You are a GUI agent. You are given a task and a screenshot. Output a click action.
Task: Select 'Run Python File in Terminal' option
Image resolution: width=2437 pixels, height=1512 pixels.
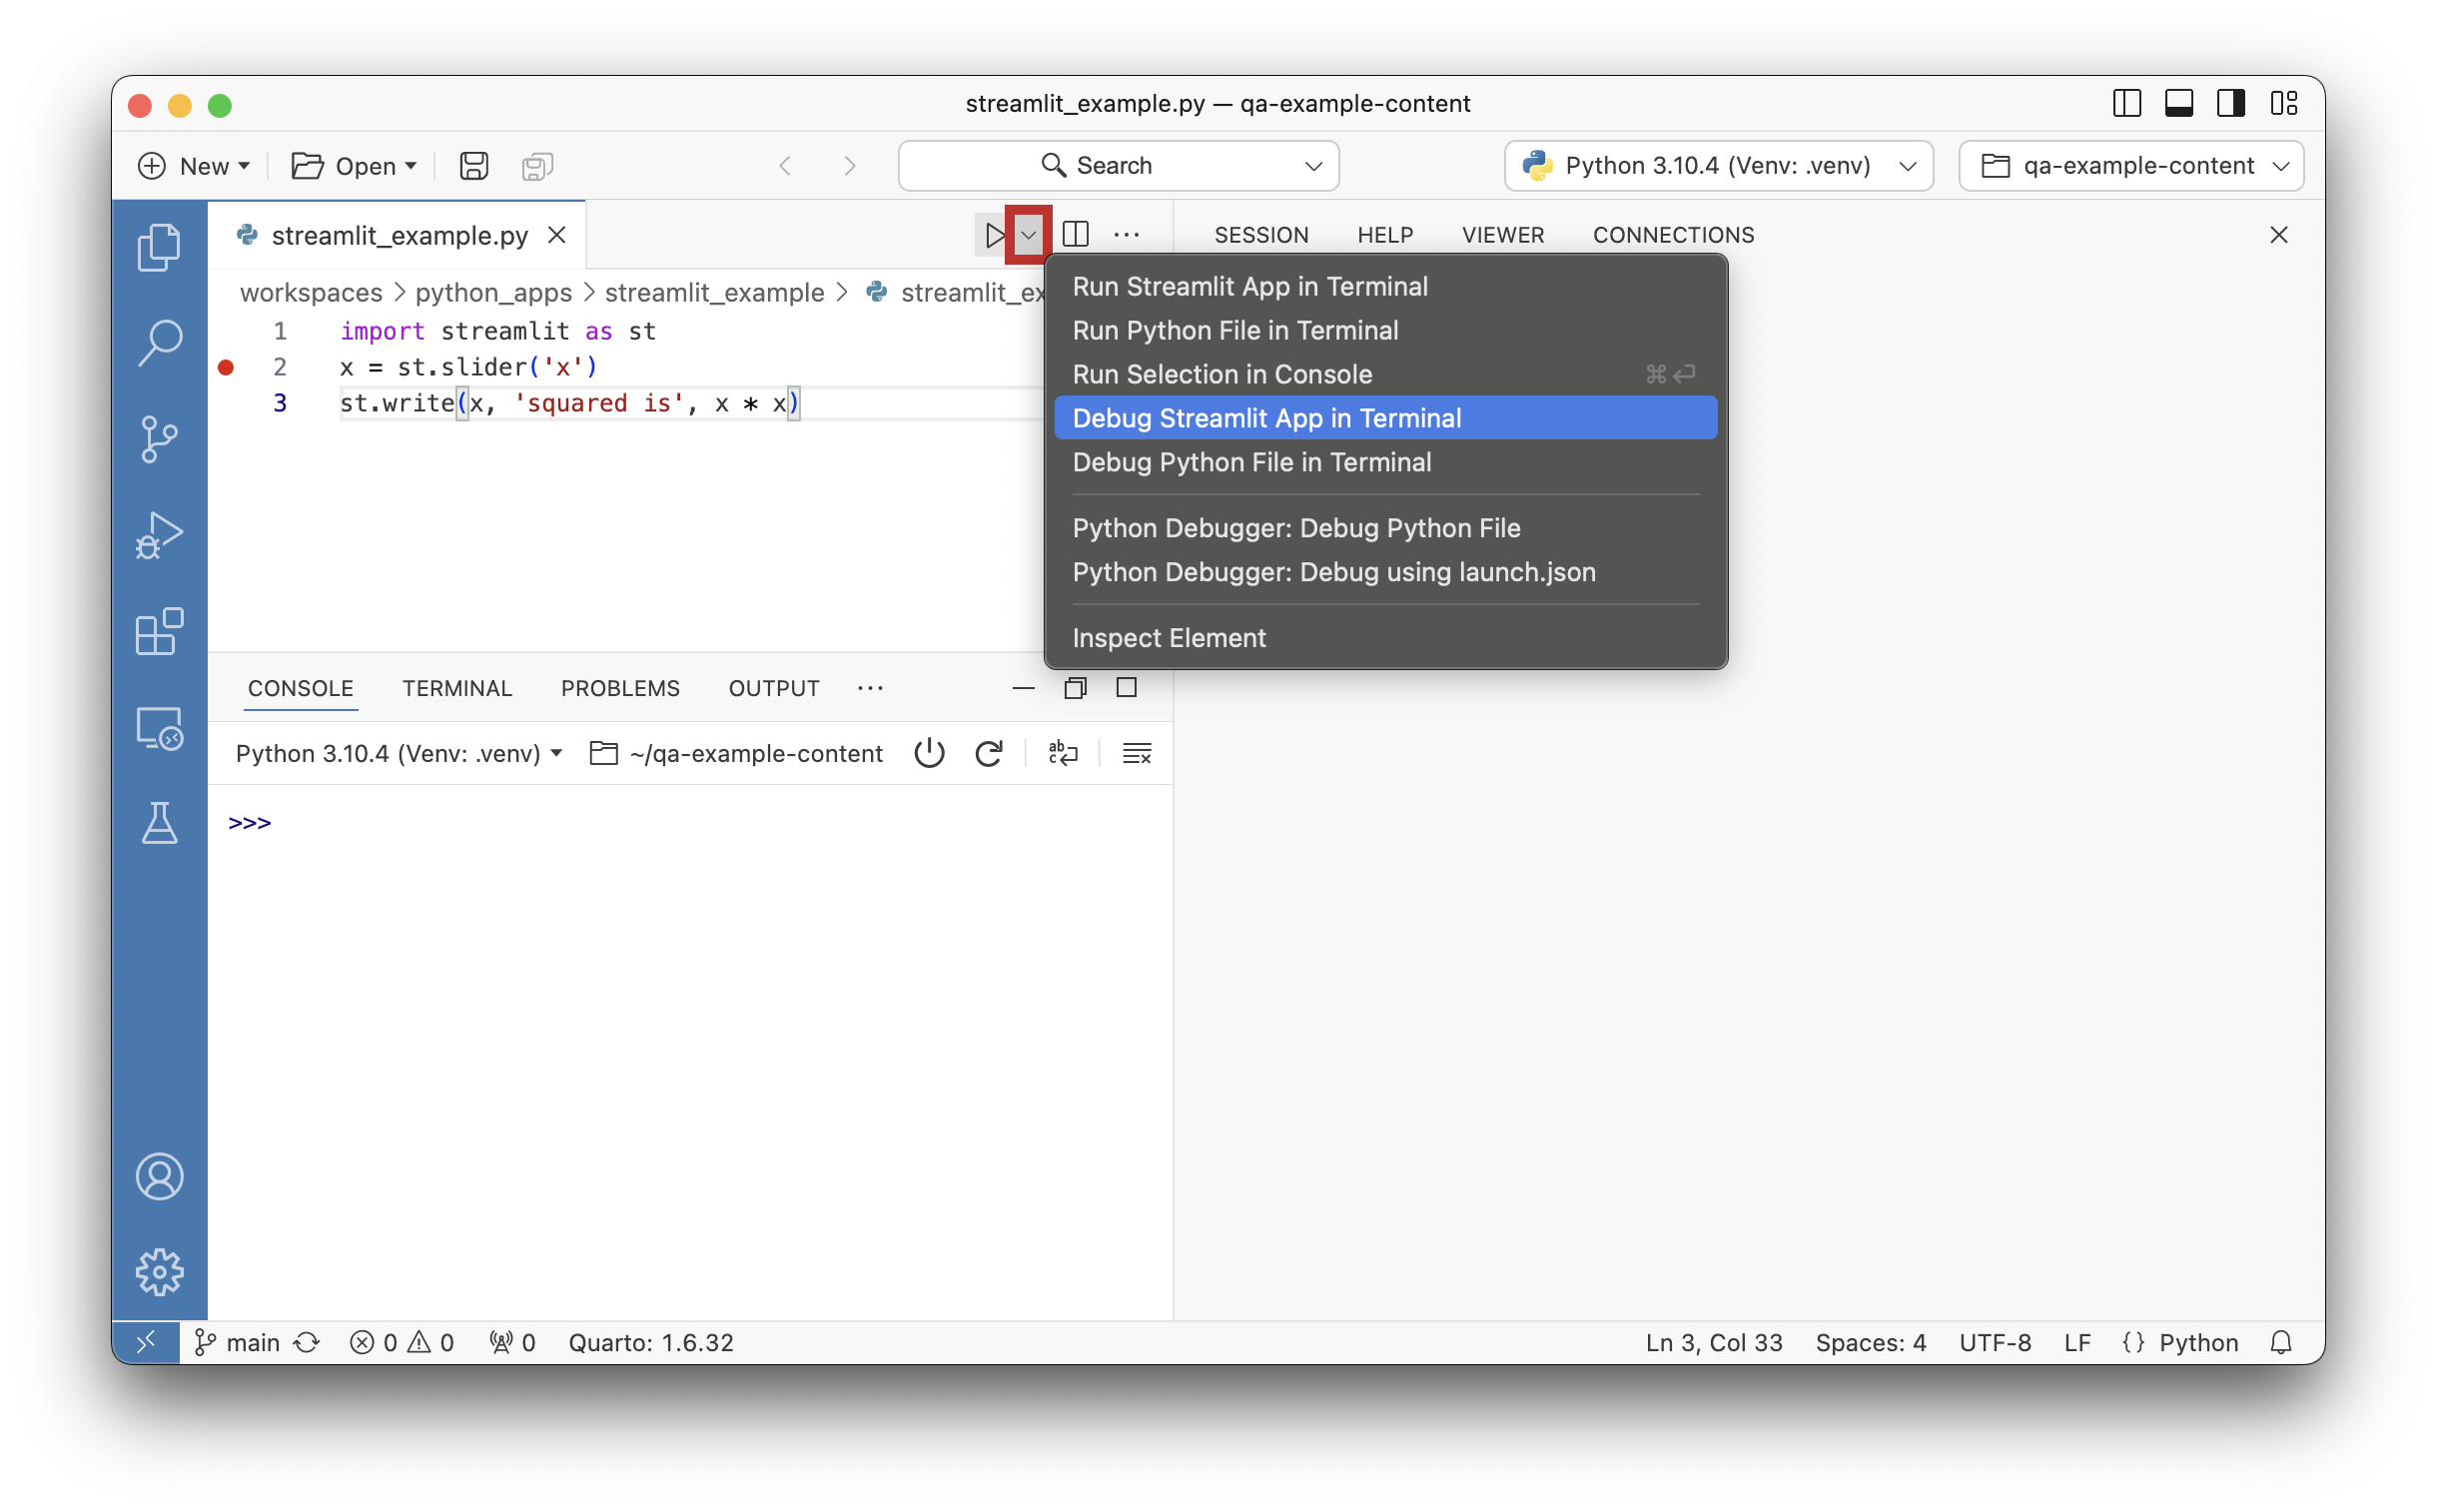pos(1235,330)
